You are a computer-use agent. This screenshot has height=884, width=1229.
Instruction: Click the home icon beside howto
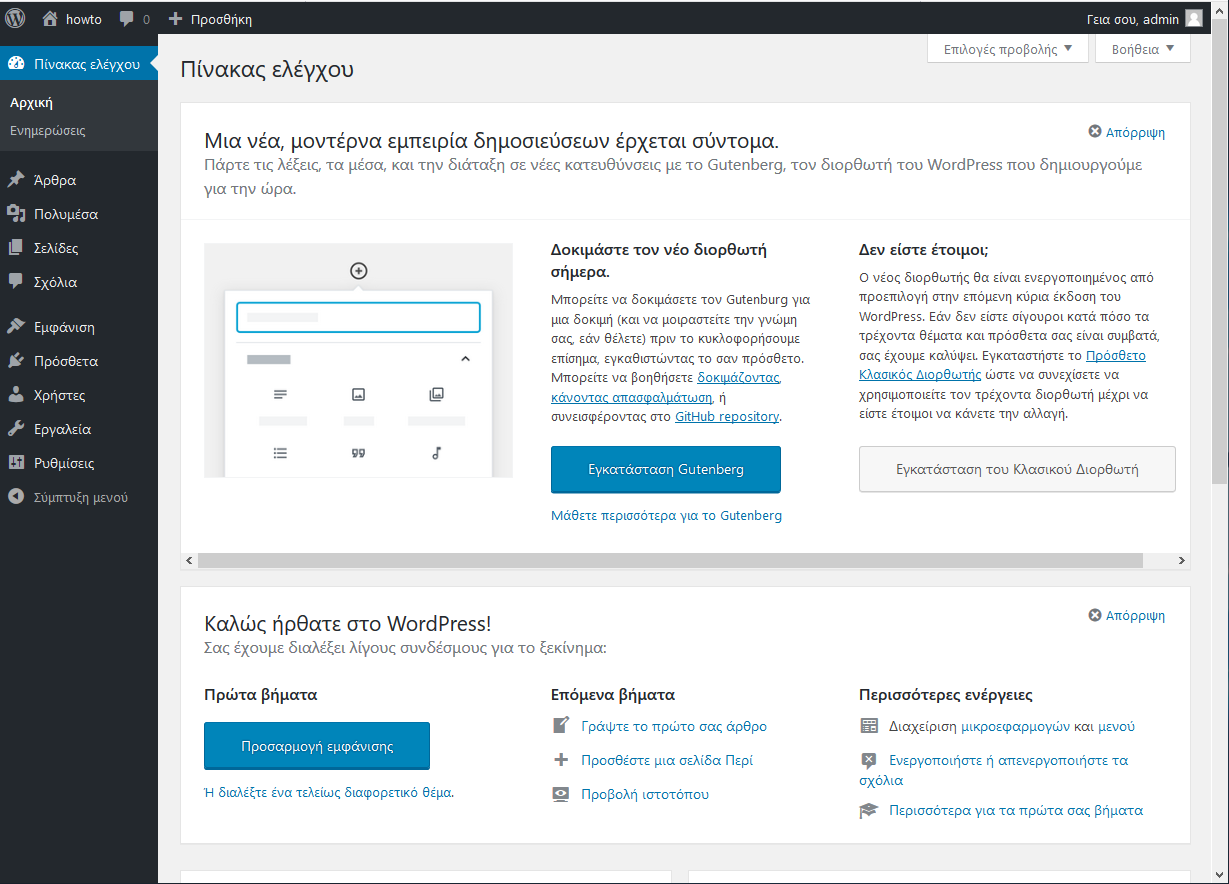pyautogui.click(x=50, y=18)
